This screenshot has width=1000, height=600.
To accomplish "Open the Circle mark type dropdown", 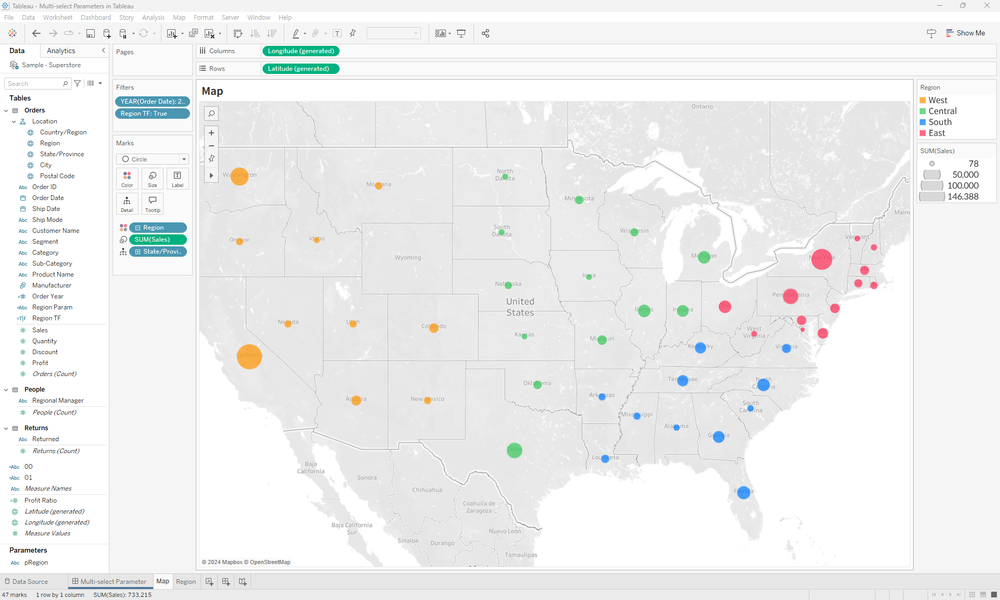I will tap(153, 159).
